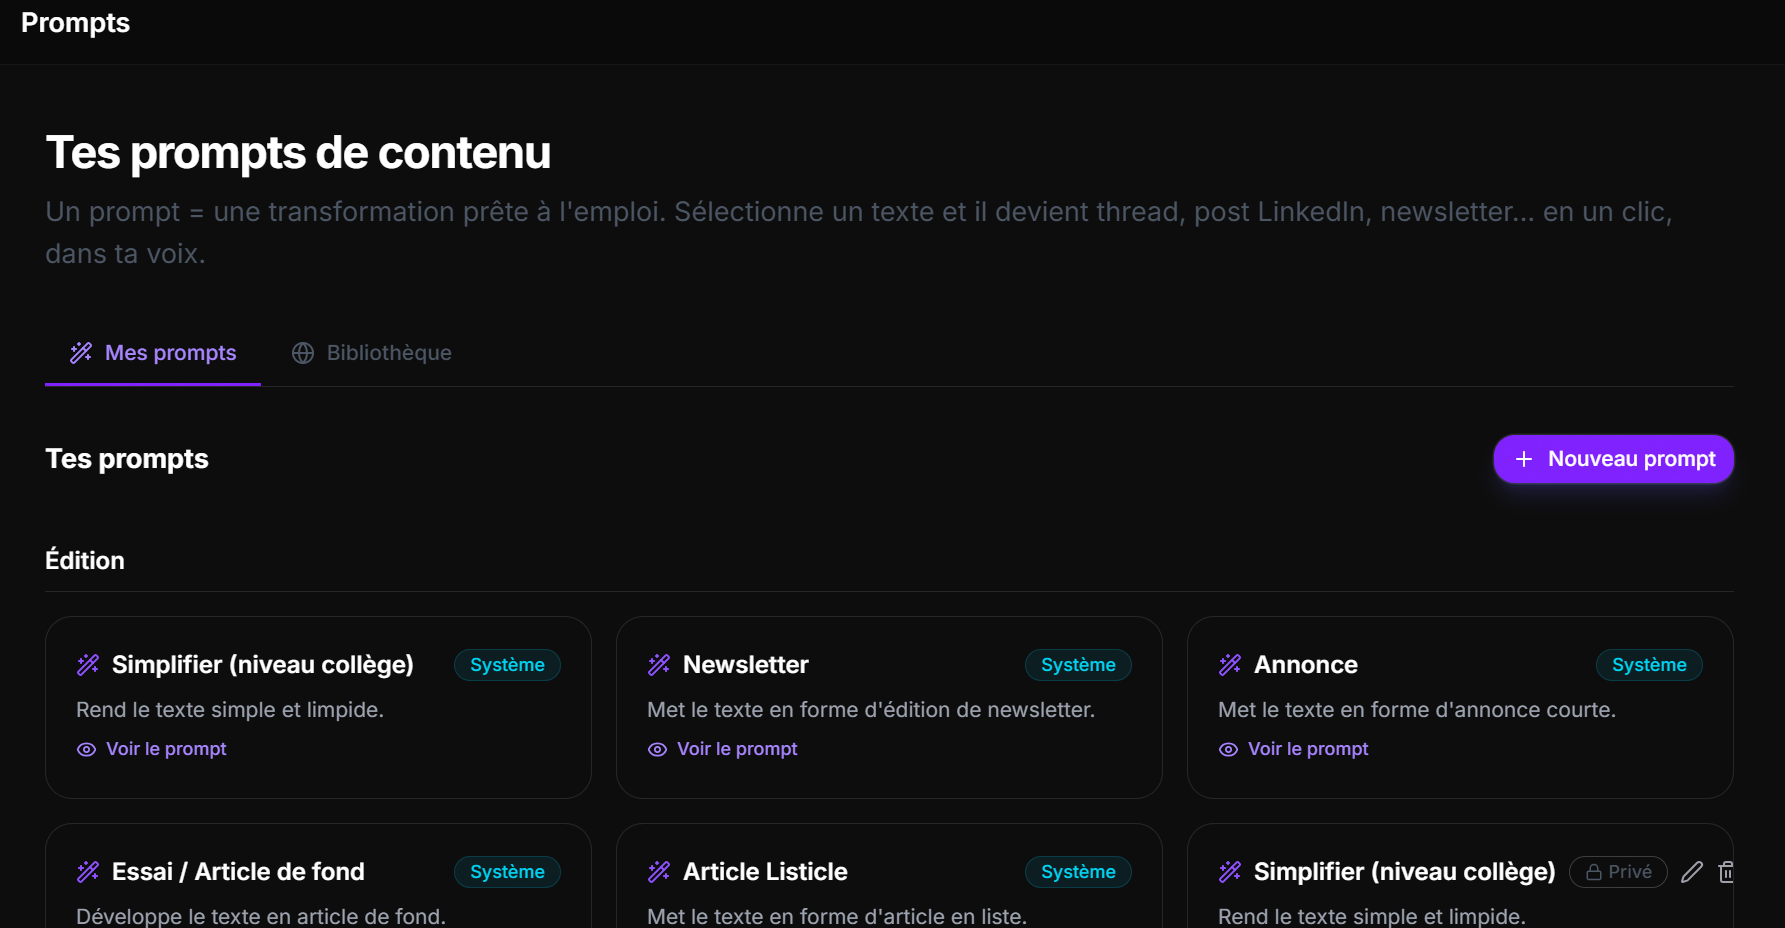Click eye icon under Annonce card
1785x928 pixels.
[x=1229, y=749]
